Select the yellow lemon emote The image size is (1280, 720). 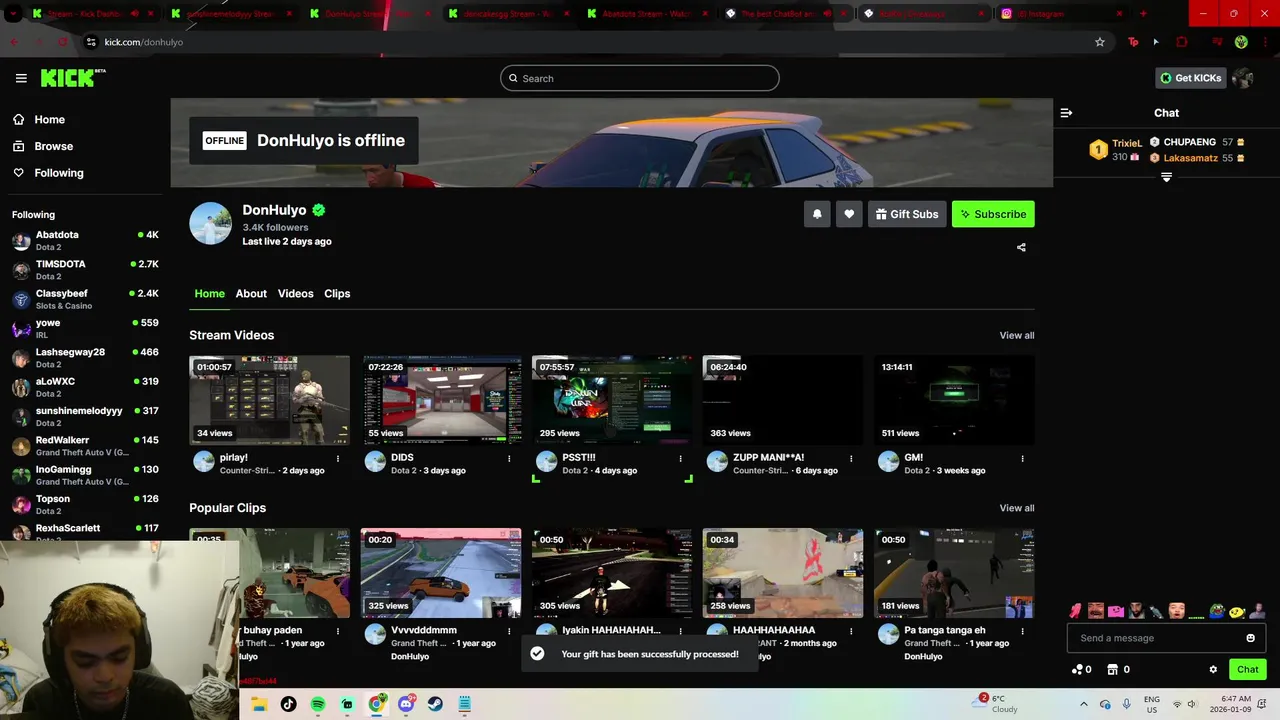(1237, 611)
